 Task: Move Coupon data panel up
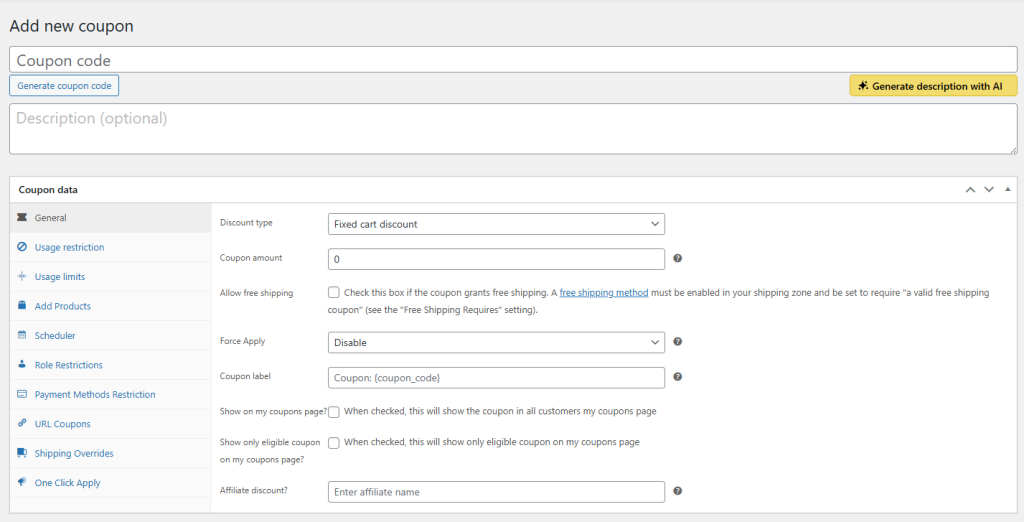click(970, 189)
